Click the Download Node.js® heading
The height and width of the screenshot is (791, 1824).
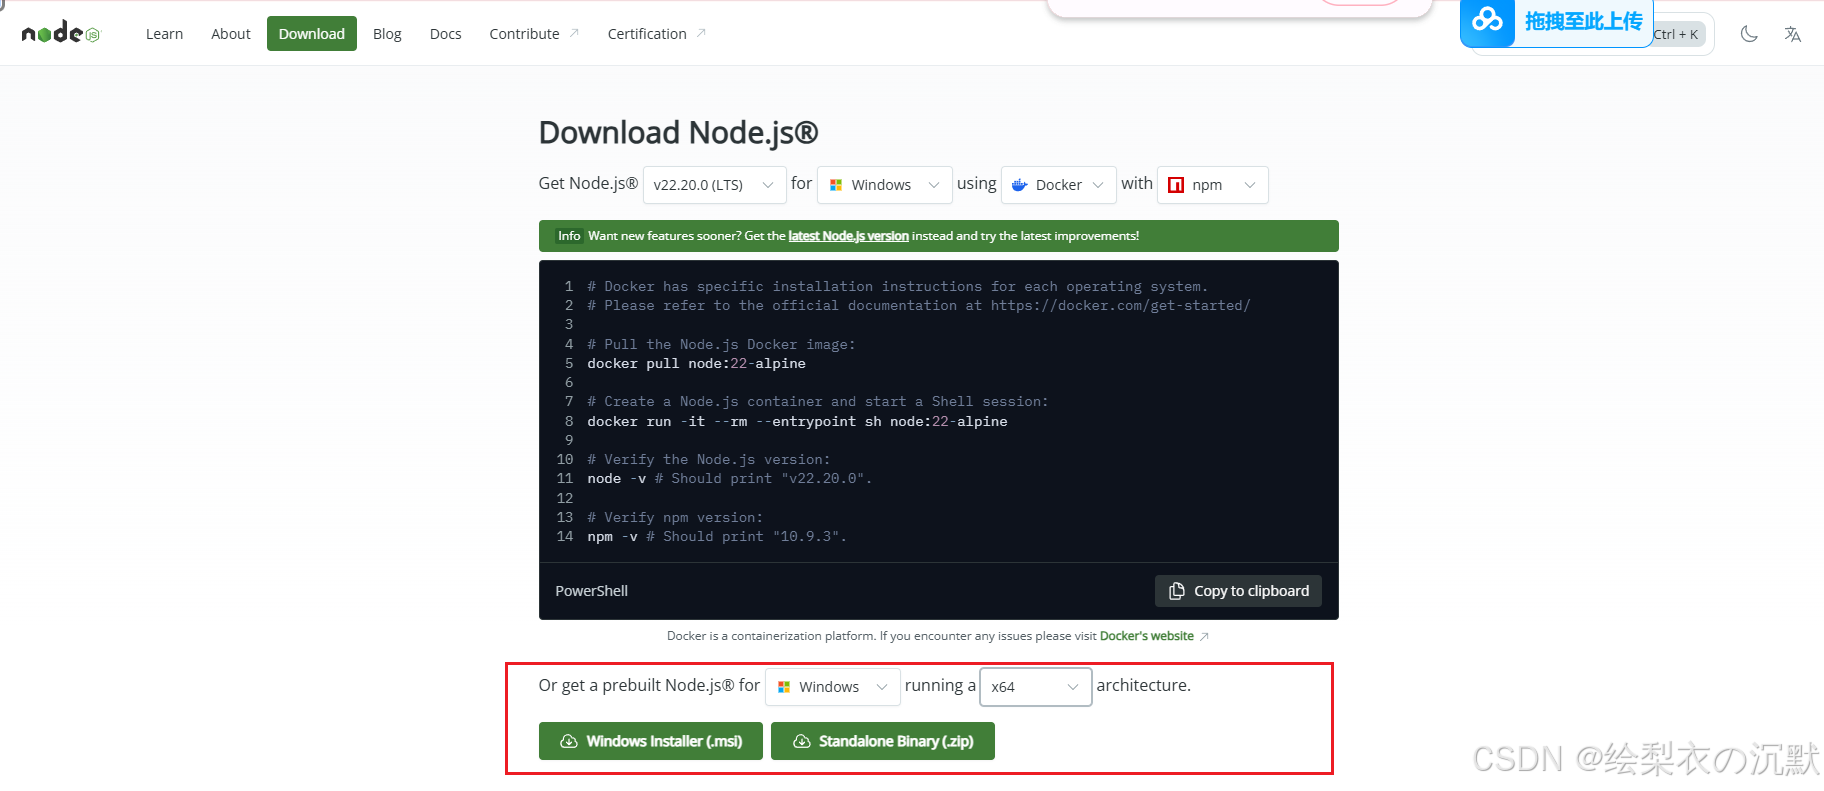pos(678,133)
